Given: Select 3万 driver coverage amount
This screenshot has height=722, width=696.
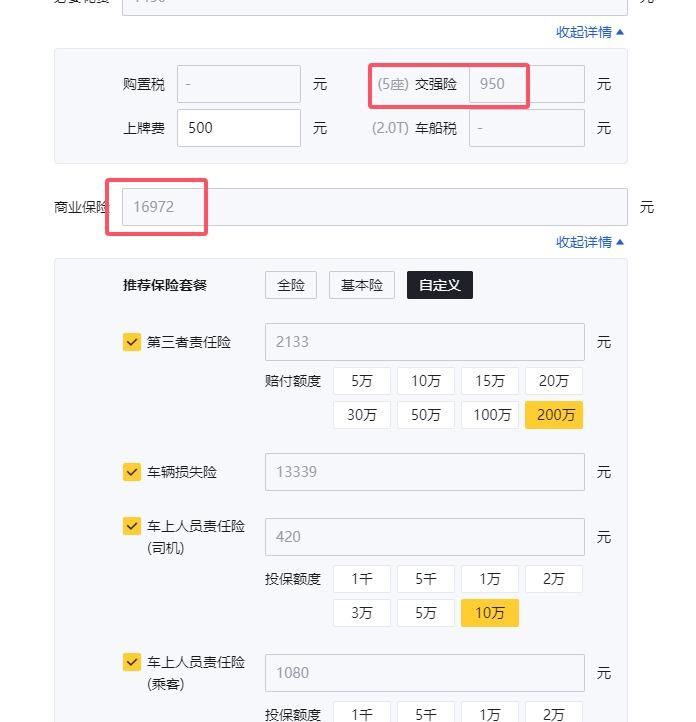Looking at the screenshot, I should click(x=362, y=613).
